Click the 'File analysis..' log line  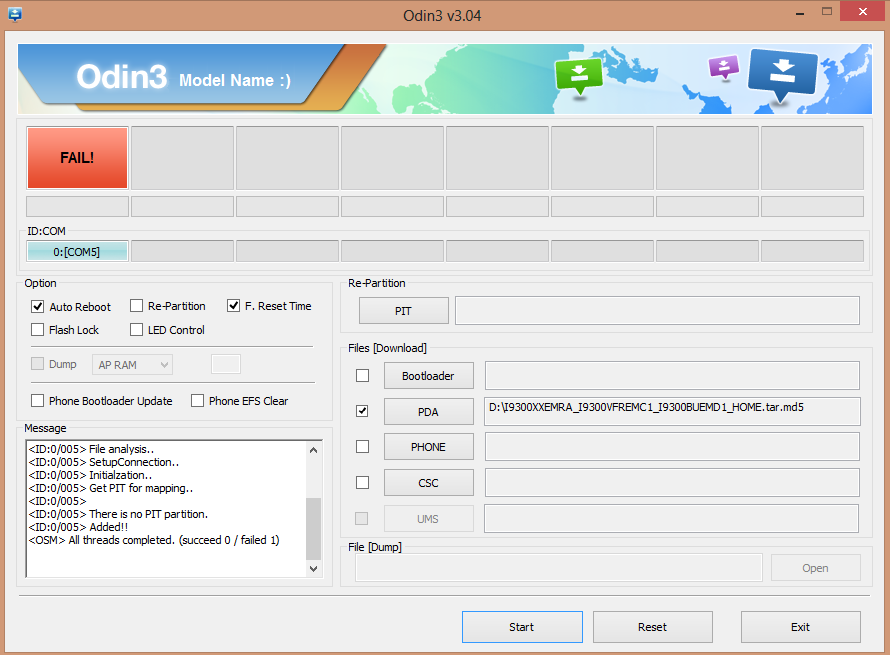(x=91, y=449)
